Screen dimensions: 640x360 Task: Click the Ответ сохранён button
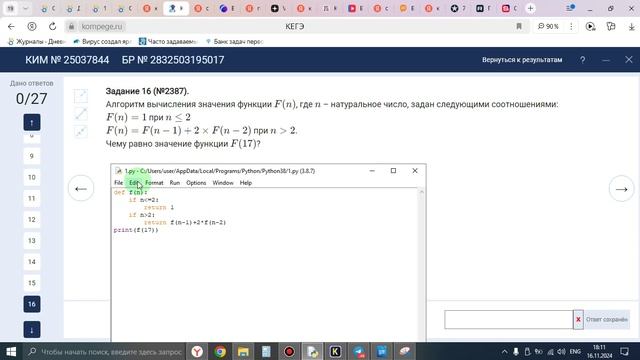click(x=607, y=320)
